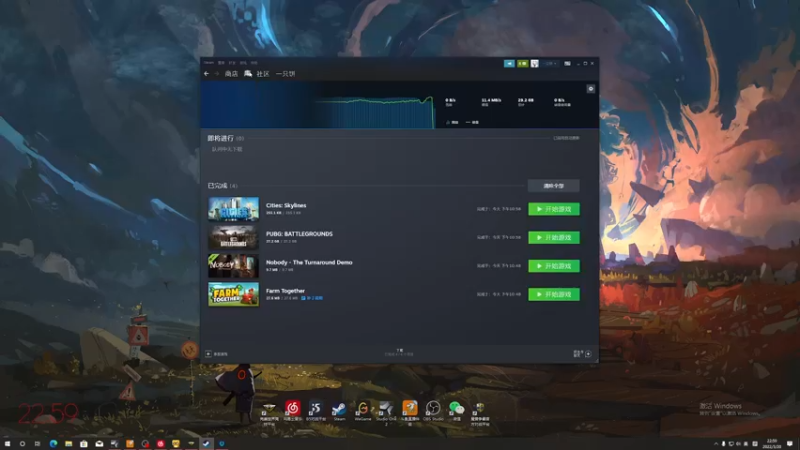800x450 pixels.
Task: Open the PUBG: BATTLEGROUNDS thumbnail
Action: coord(233,237)
